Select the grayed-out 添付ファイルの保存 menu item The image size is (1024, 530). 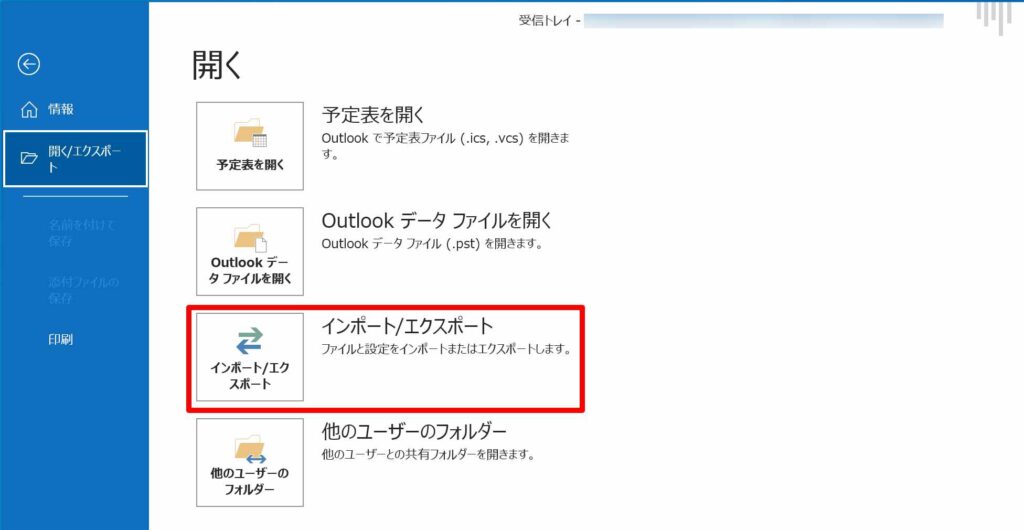(x=82, y=290)
